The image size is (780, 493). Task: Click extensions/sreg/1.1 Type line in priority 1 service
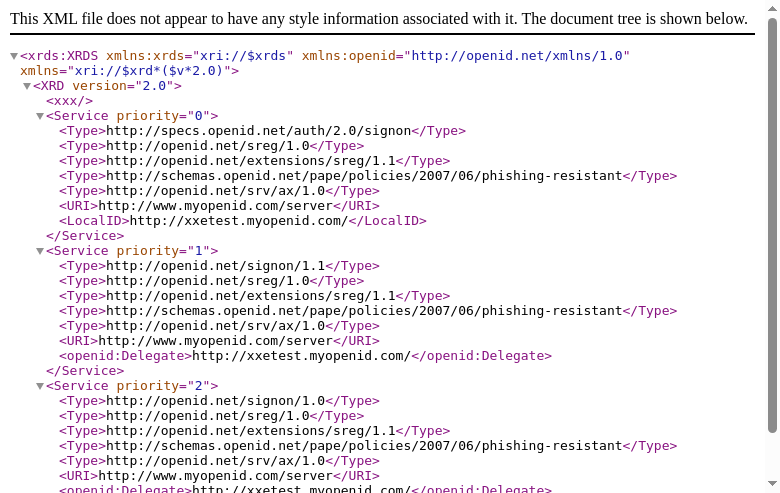coord(254,296)
